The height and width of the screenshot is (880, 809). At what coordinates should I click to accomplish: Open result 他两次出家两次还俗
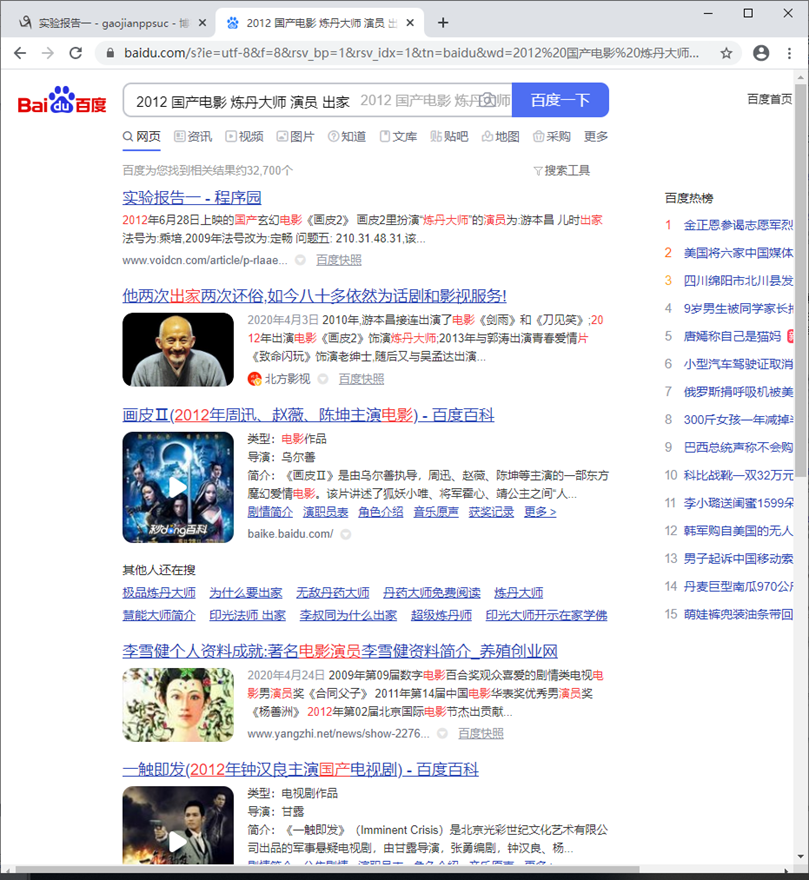coord(314,296)
